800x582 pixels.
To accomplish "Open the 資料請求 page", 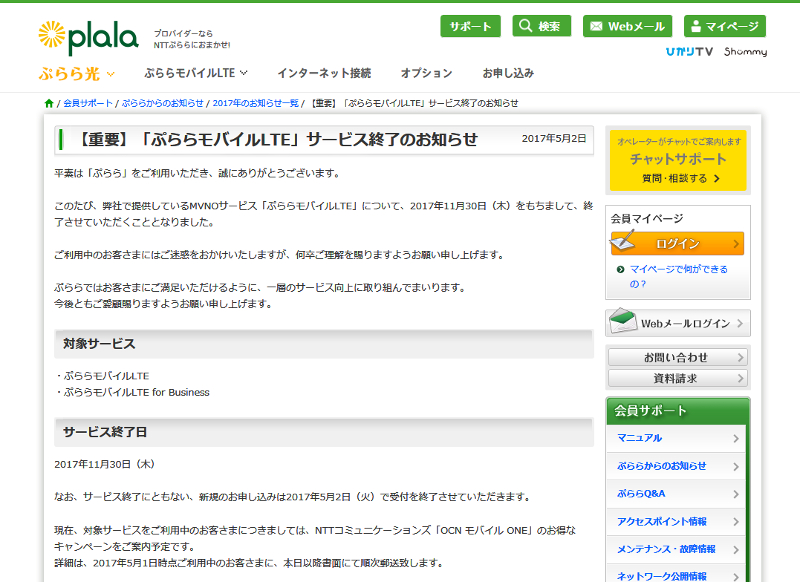I will point(677,378).
